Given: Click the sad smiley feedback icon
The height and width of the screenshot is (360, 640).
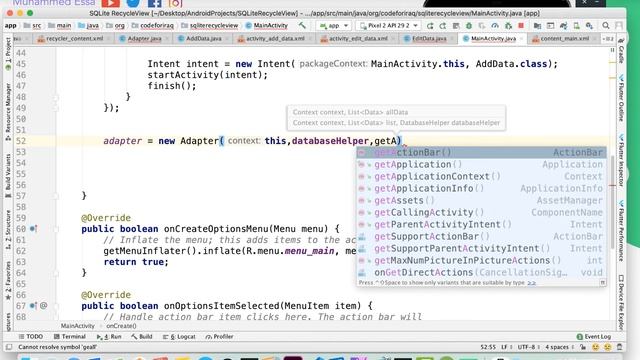Looking at the screenshot, I should tap(608, 347).
